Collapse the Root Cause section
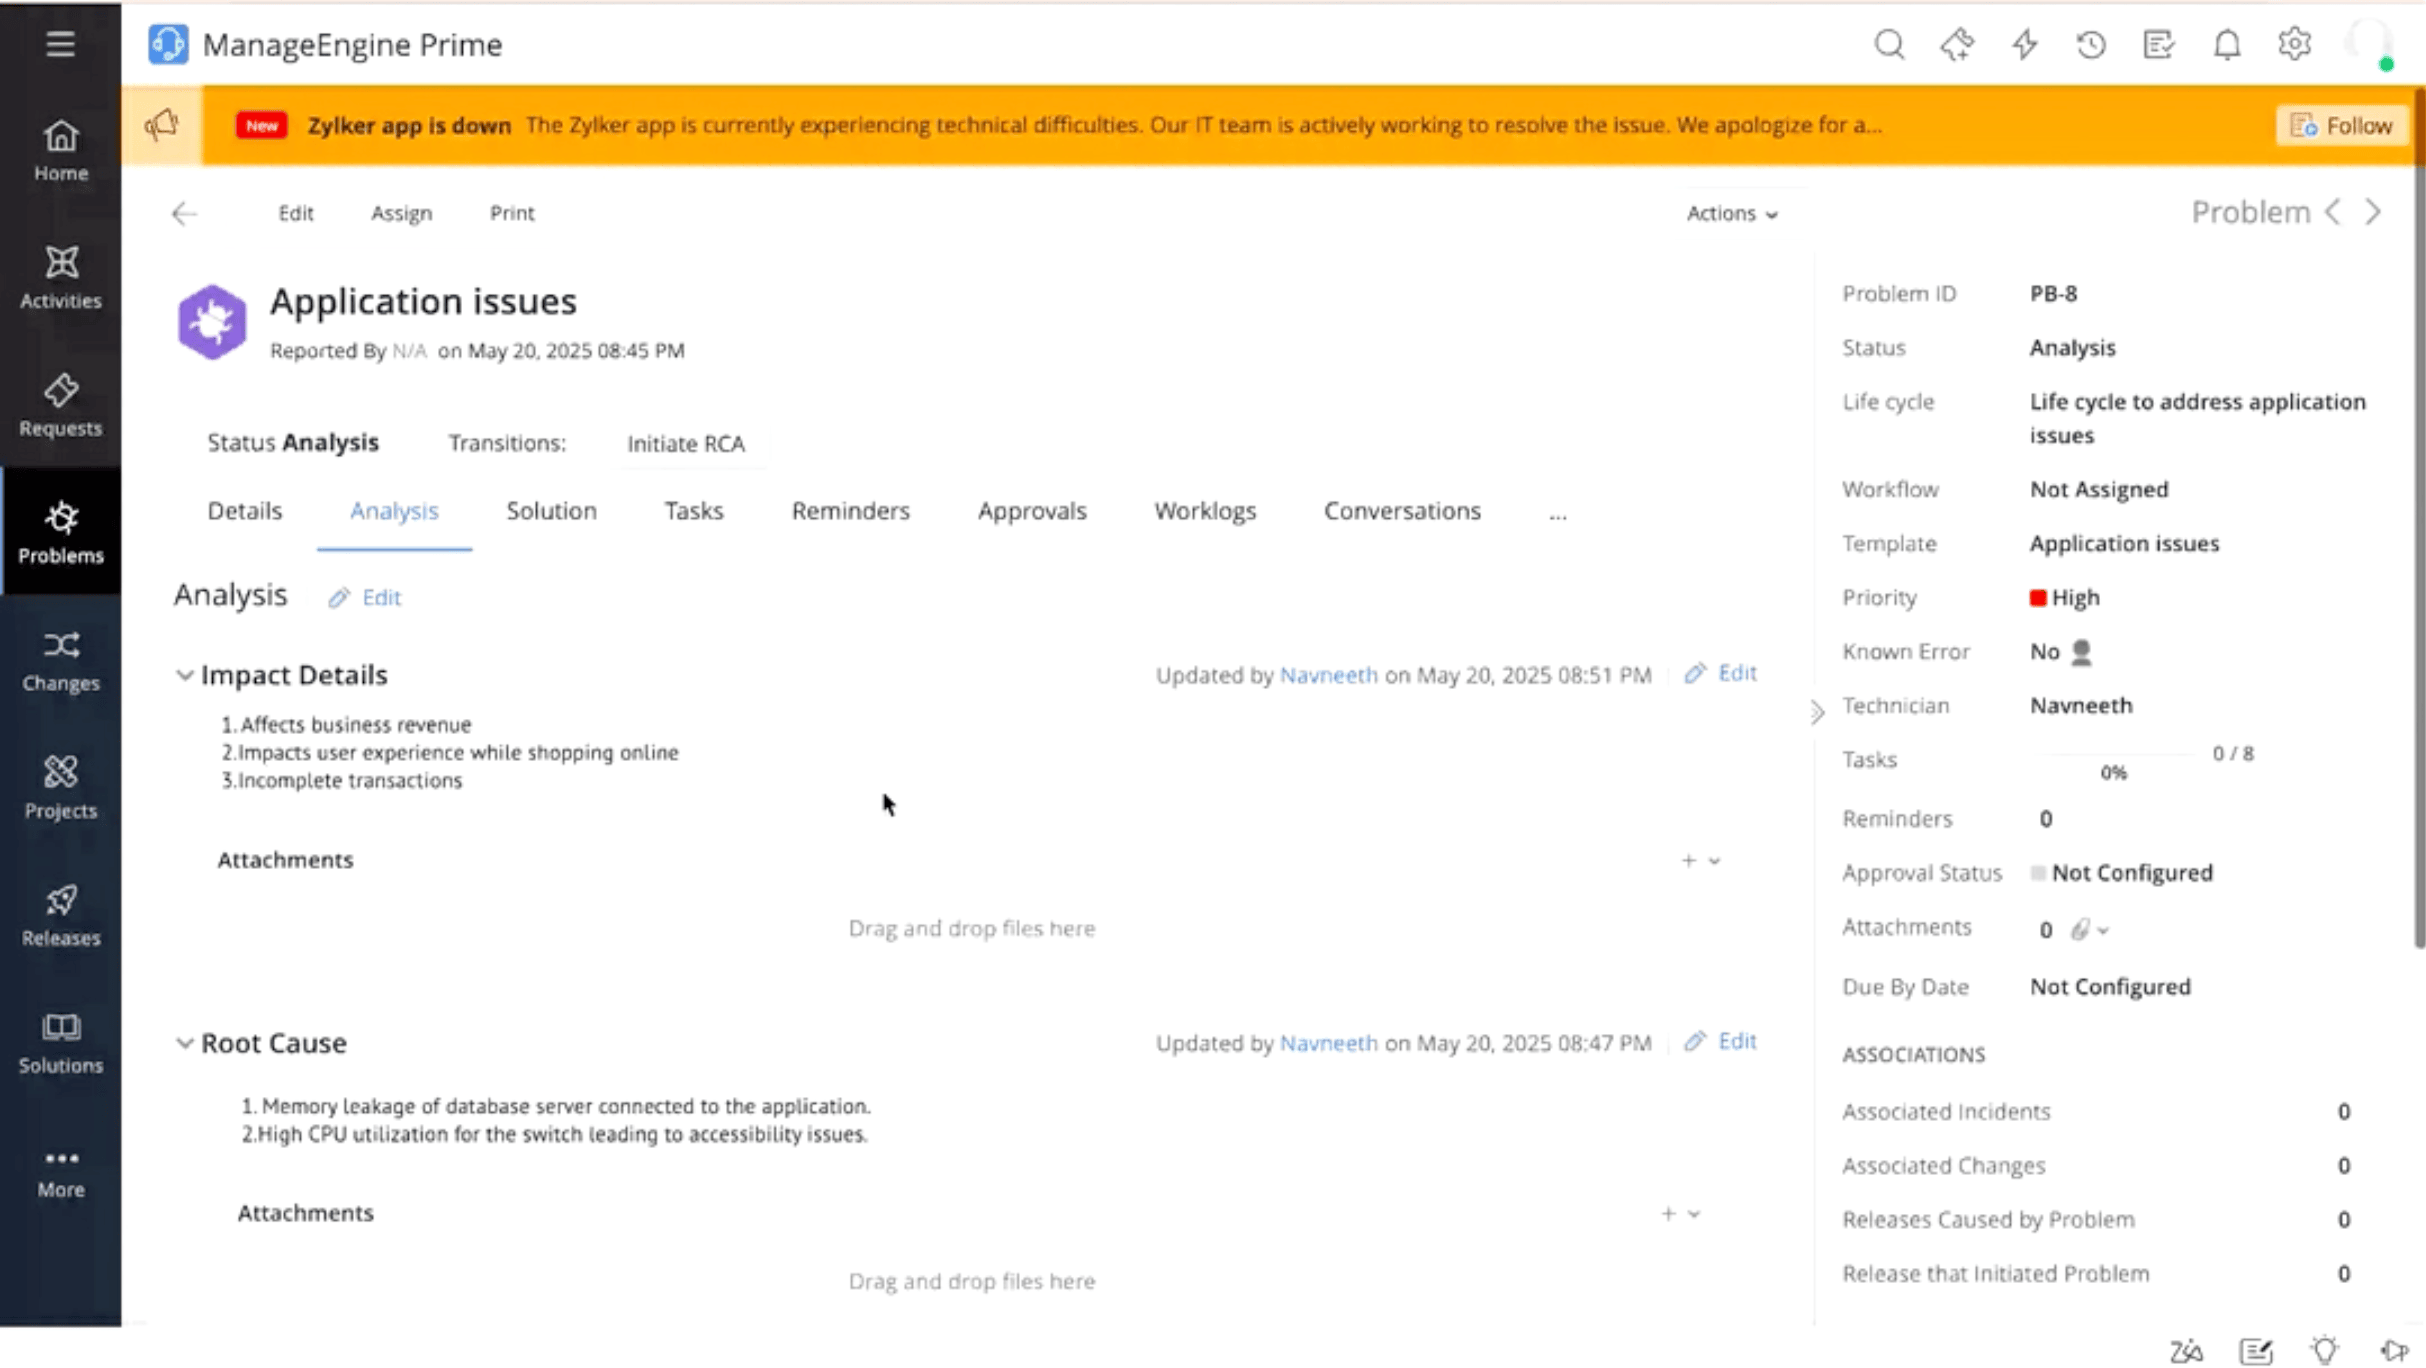2426x1368 pixels. pos(184,1044)
